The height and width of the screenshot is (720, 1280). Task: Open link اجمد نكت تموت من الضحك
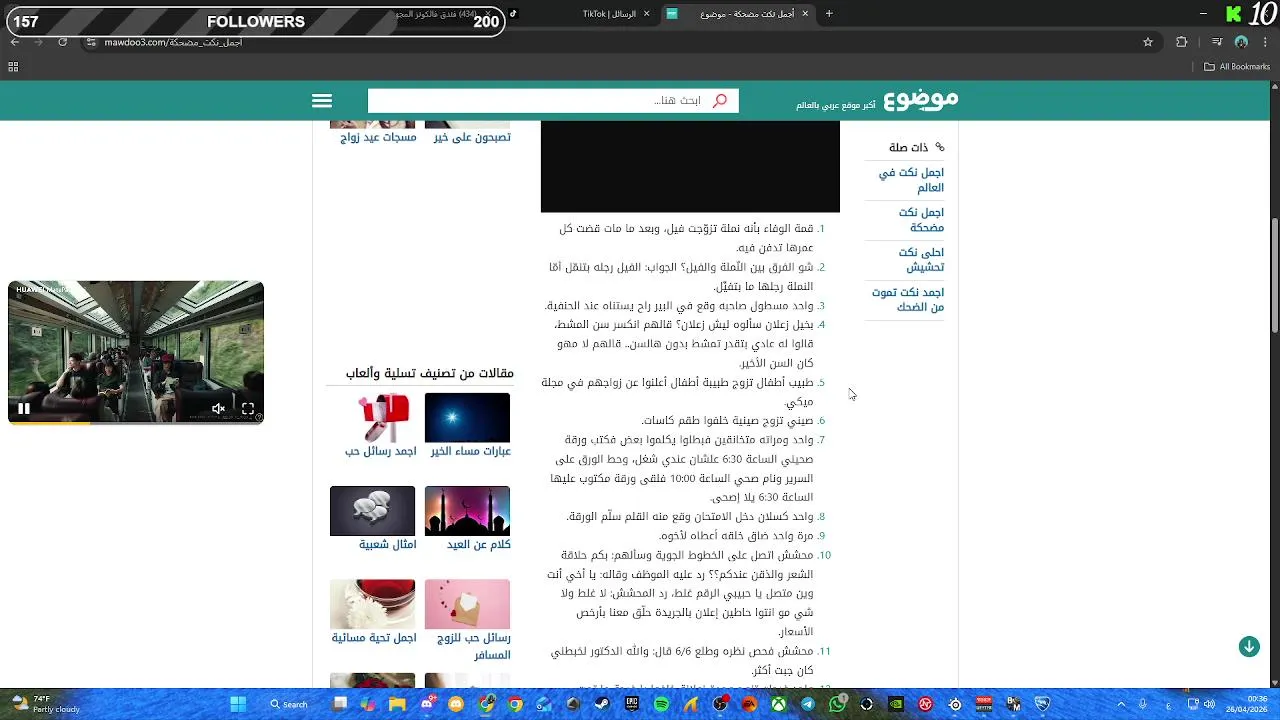(908, 300)
